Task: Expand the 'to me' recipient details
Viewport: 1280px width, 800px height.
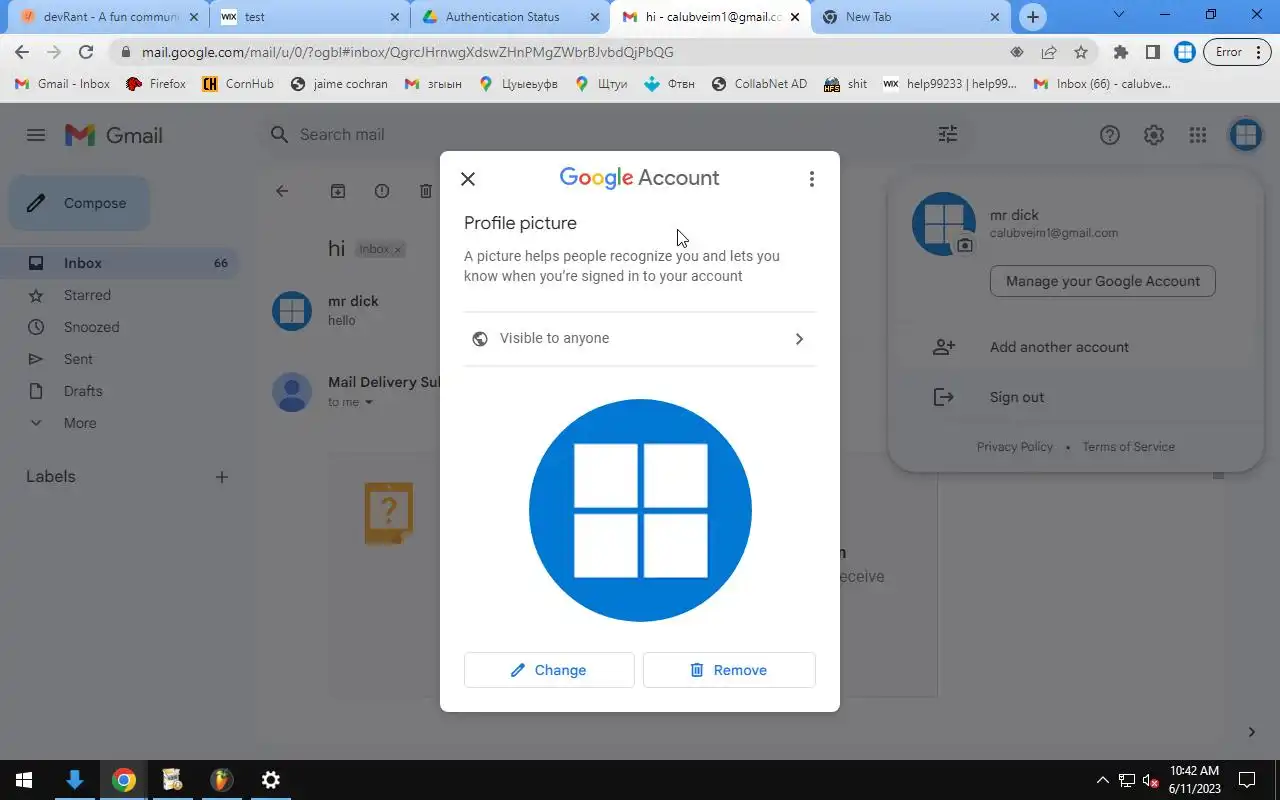Action: 369,402
